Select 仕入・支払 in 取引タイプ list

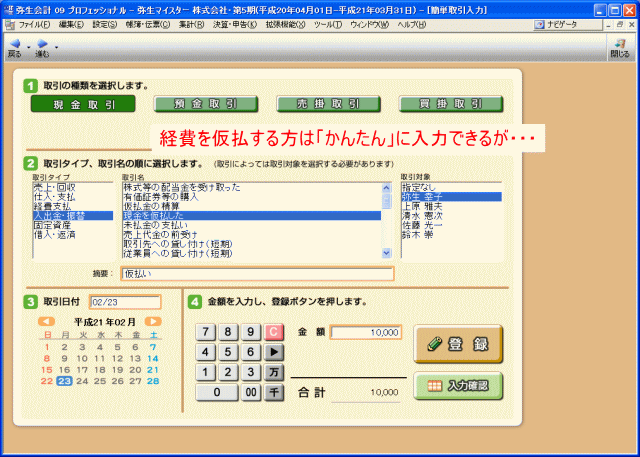pyautogui.click(x=73, y=197)
